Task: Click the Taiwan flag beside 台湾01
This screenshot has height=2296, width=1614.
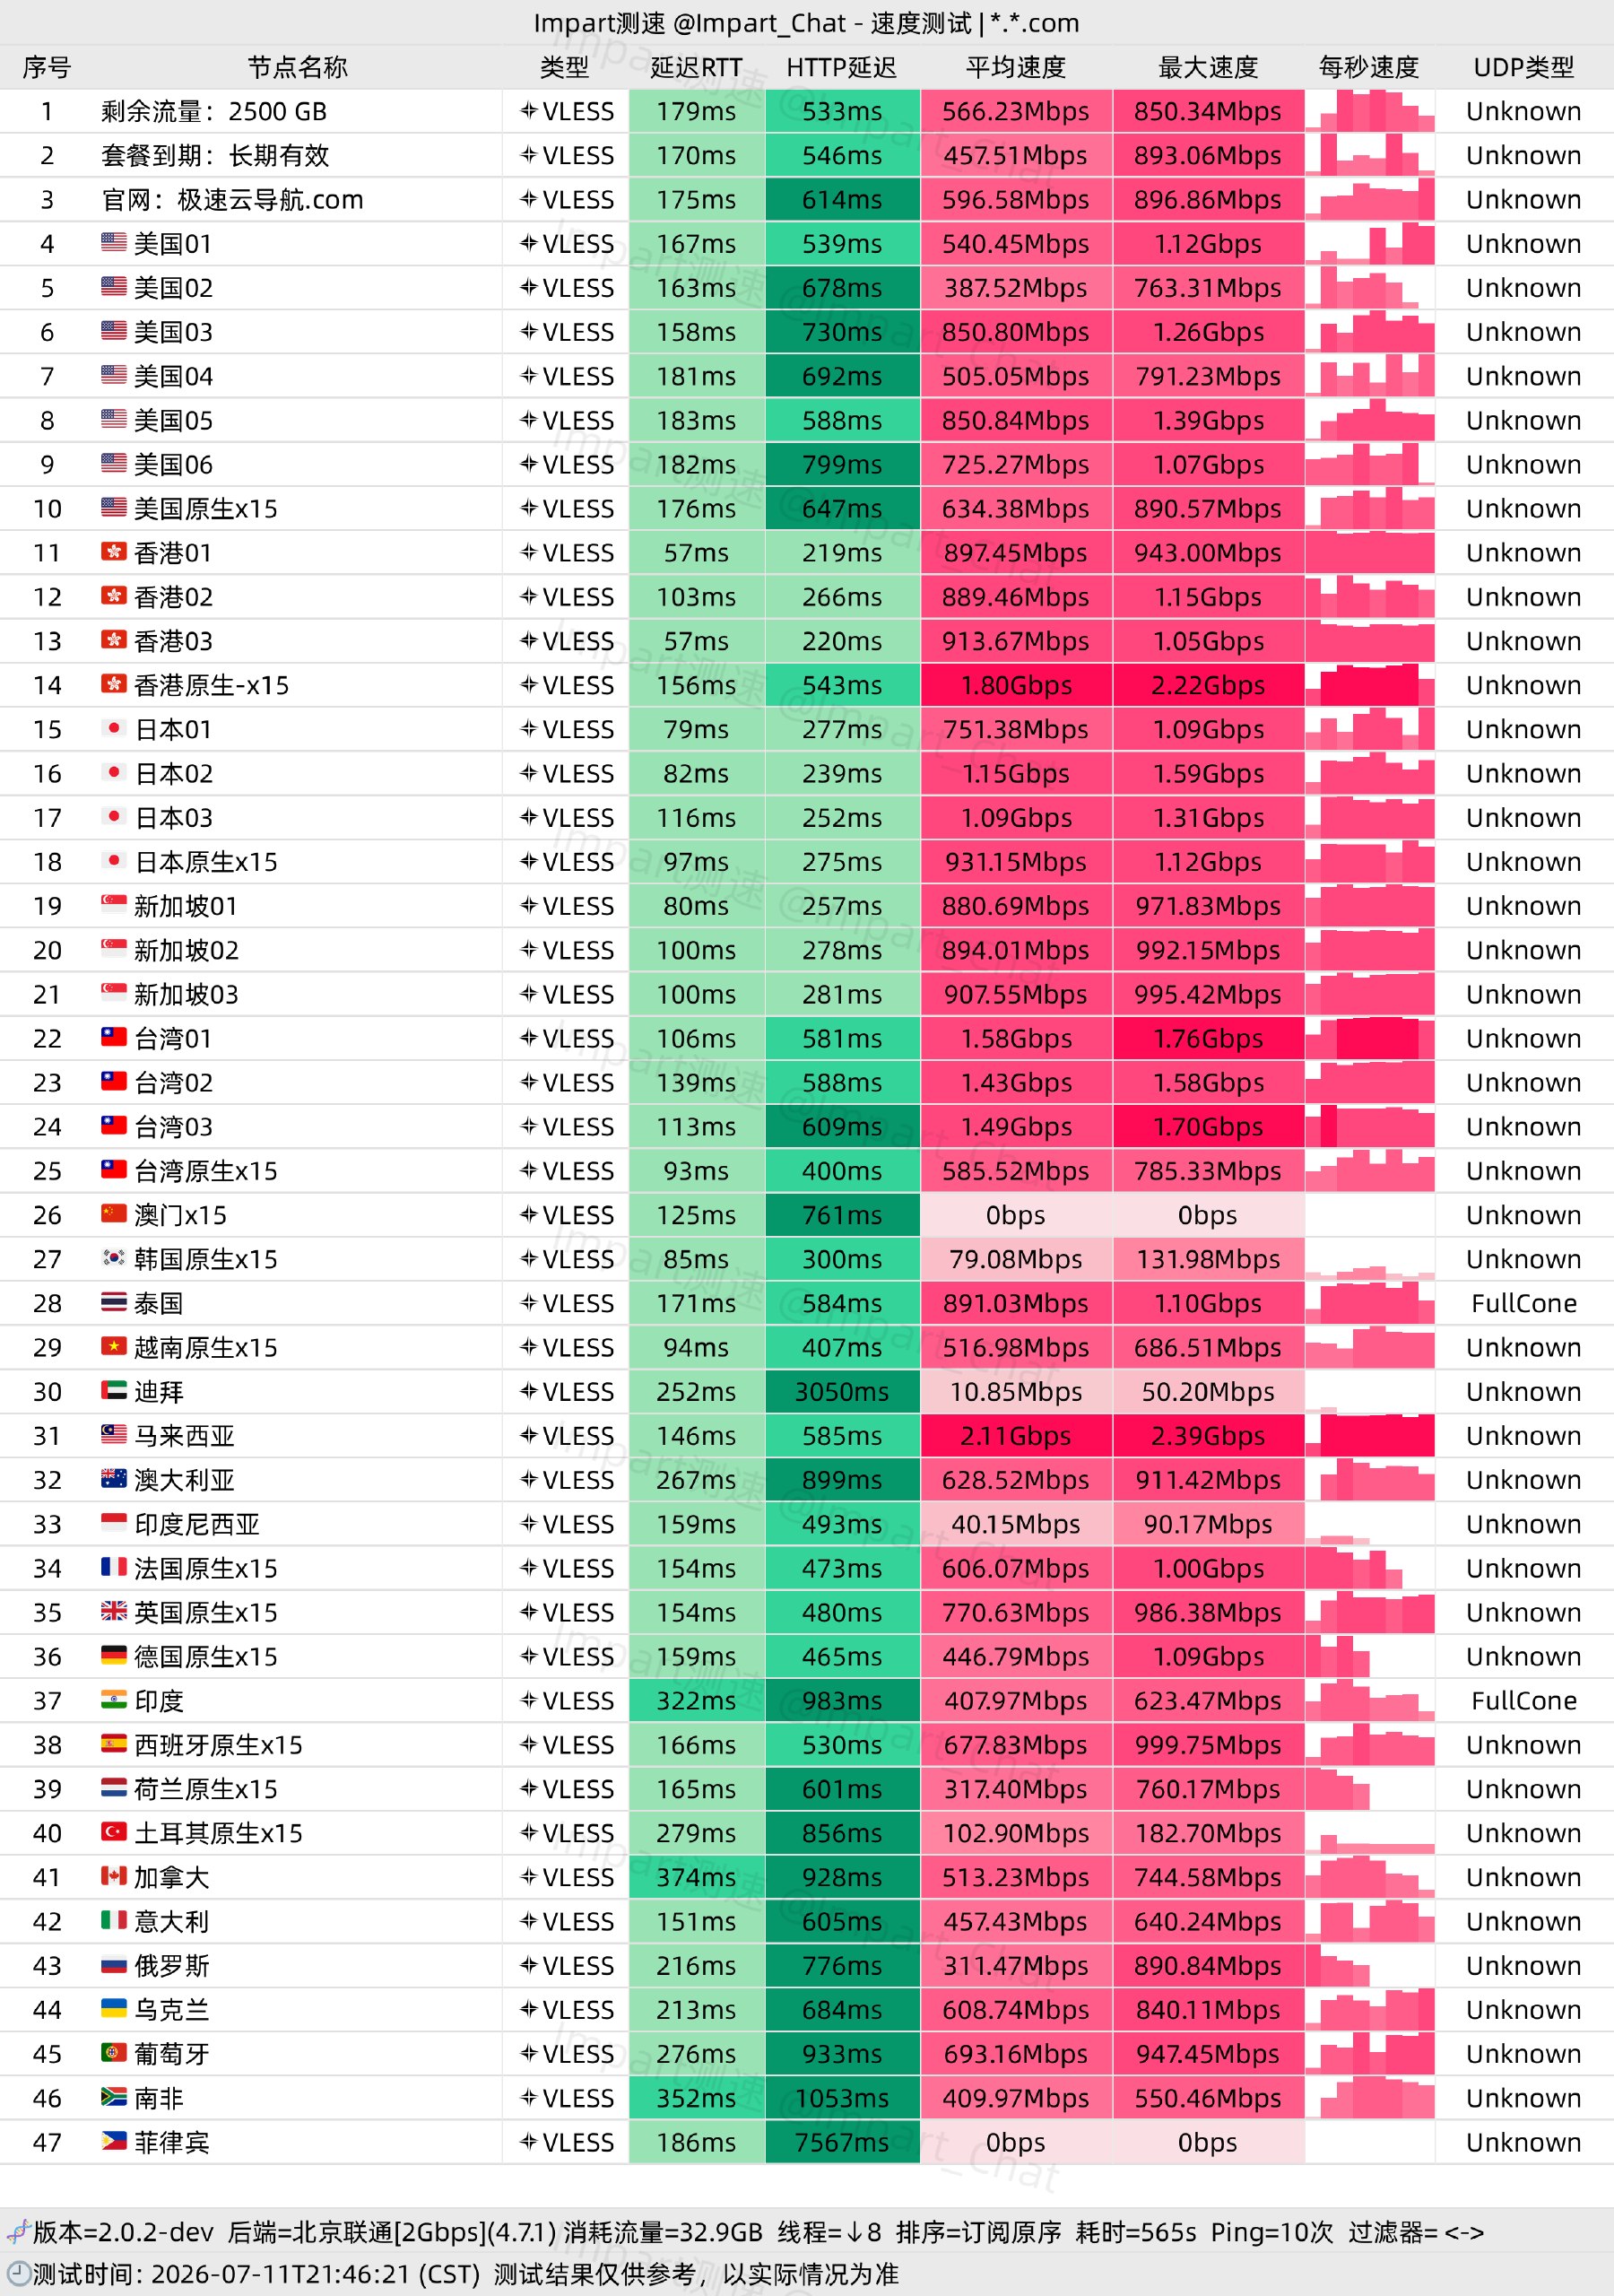Action: coord(114,1037)
